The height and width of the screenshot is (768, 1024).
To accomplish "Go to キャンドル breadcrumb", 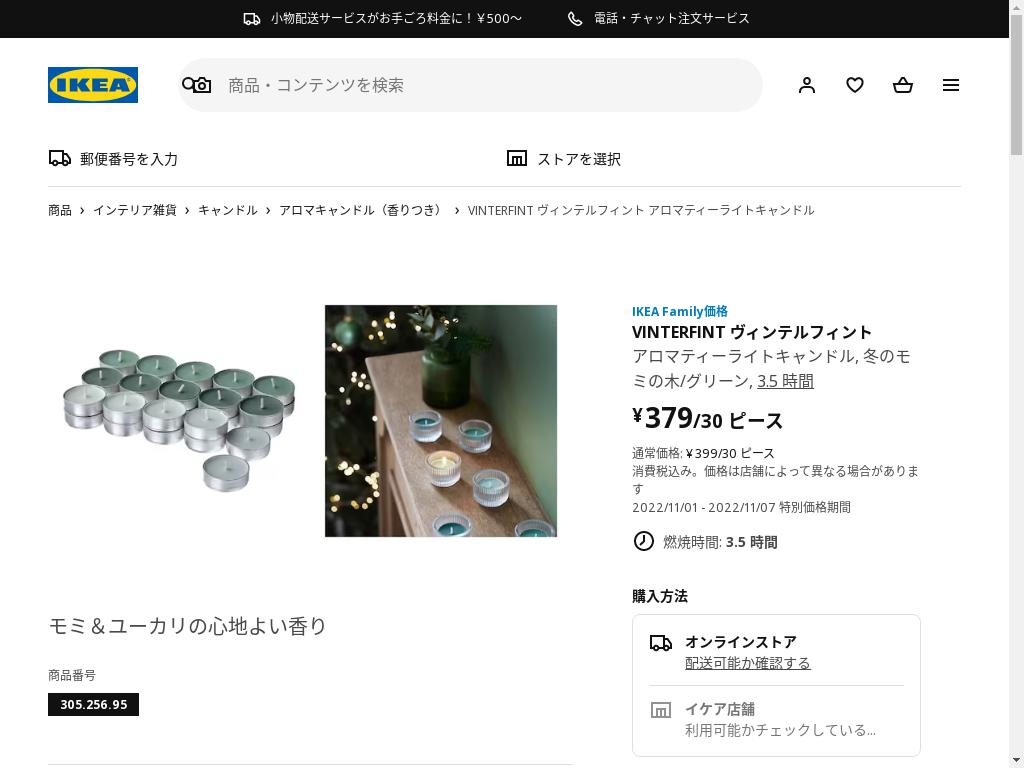I will click(228, 210).
